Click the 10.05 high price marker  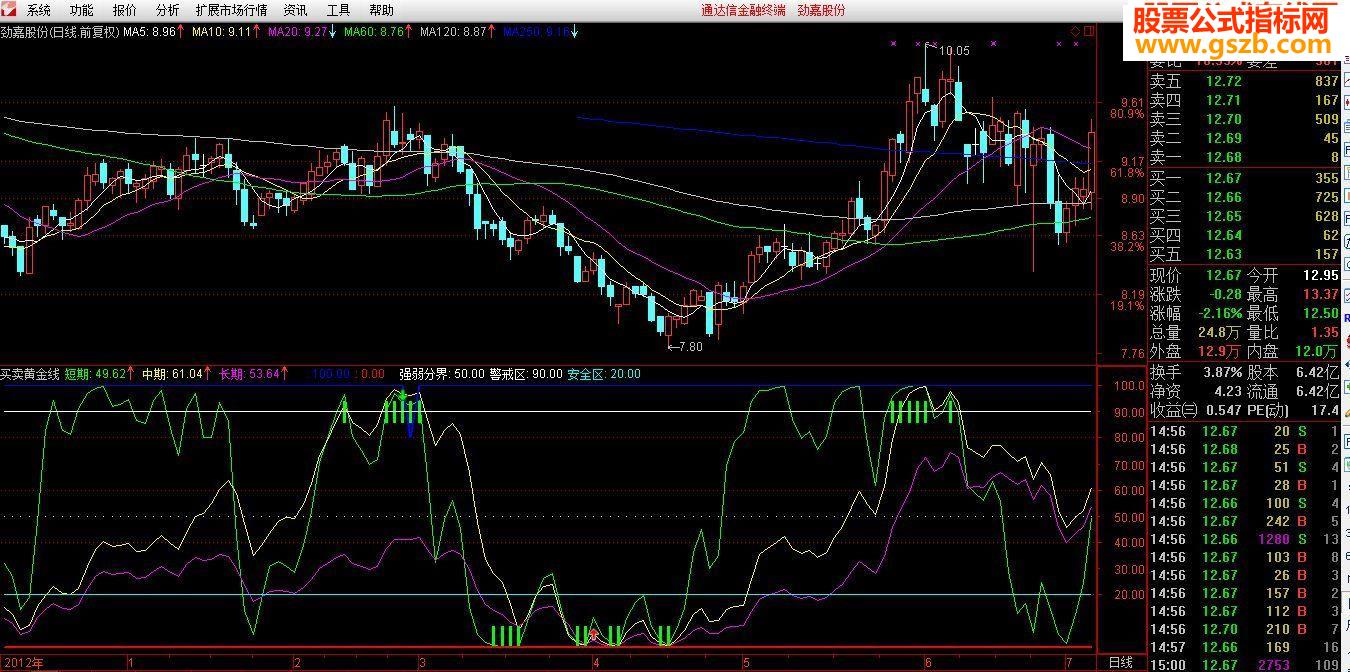pyautogui.click(x=954, y=50)
